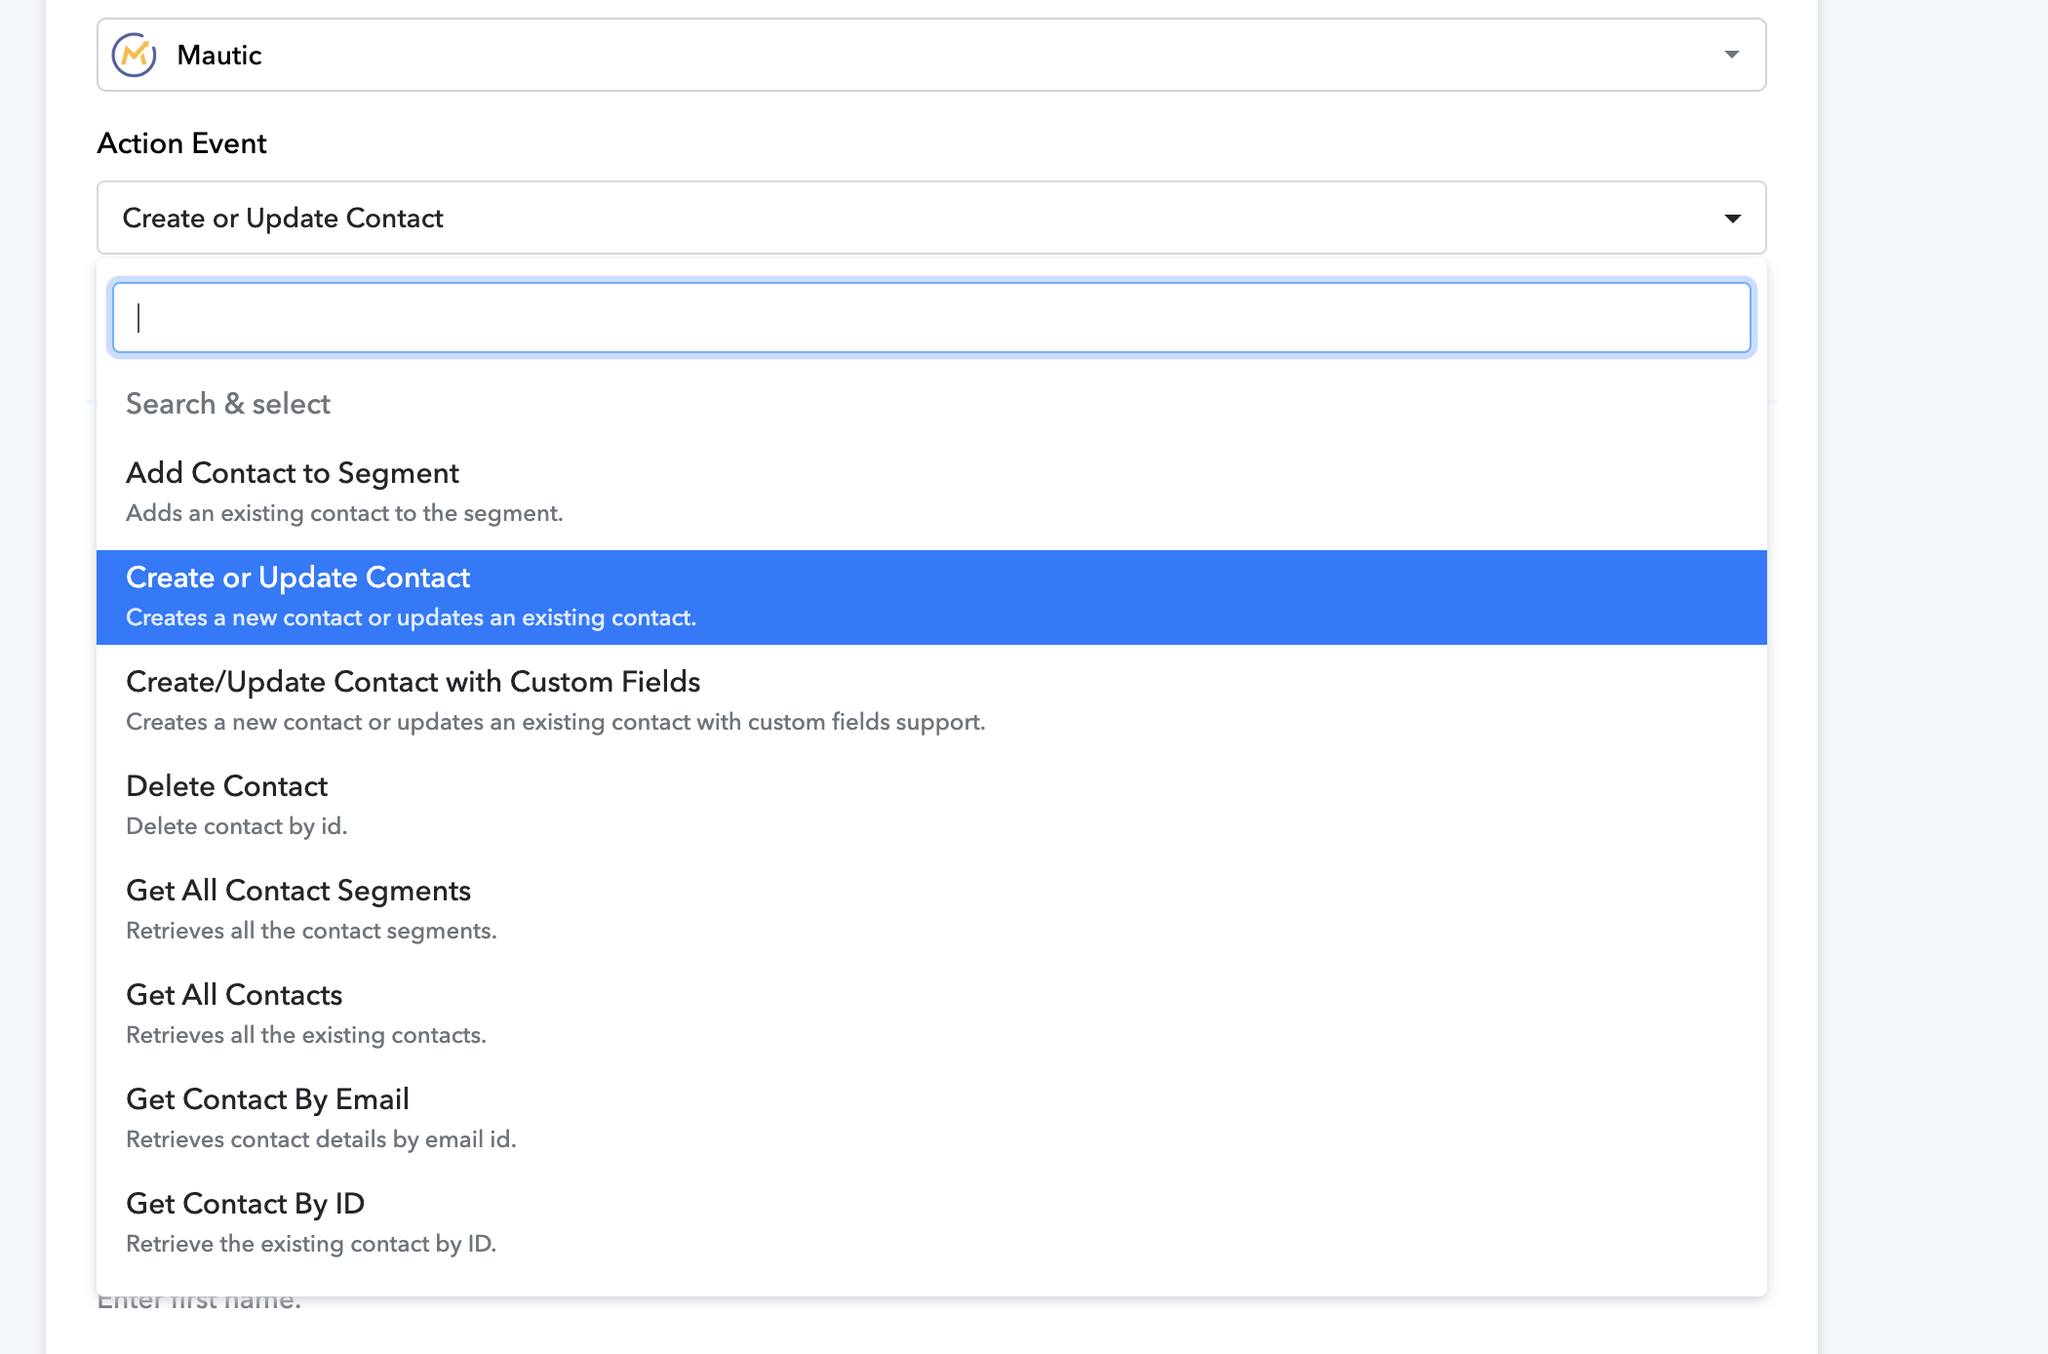Select Create/Update Contact with Custom Fields

pos(931,702)
